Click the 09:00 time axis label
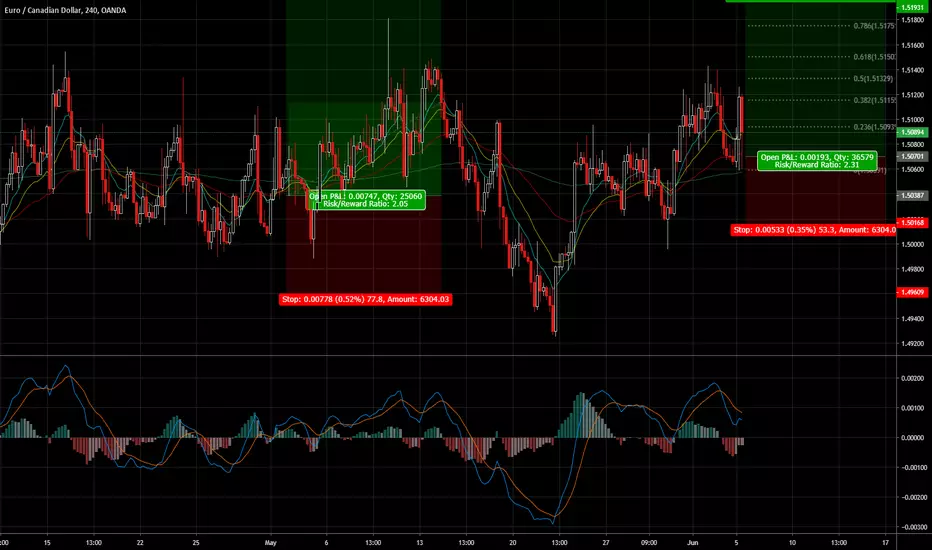 coord(649,542)
